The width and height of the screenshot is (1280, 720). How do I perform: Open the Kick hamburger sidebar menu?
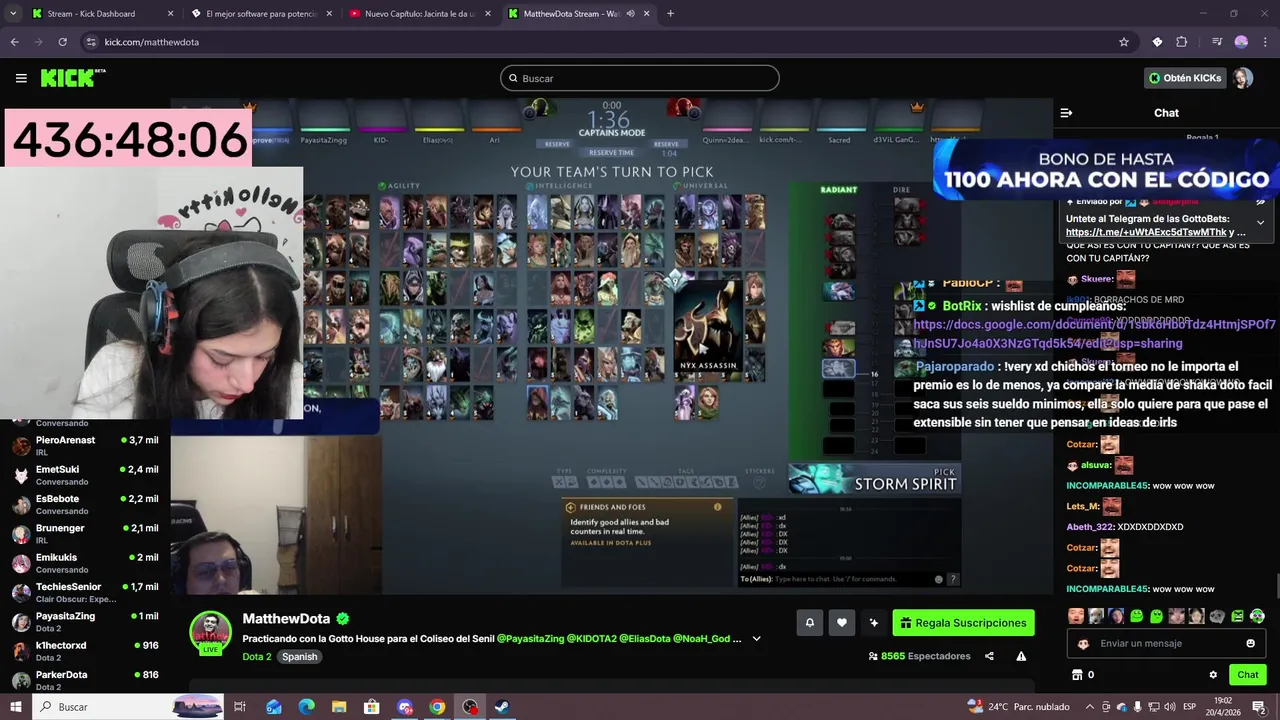coord(21,78)
